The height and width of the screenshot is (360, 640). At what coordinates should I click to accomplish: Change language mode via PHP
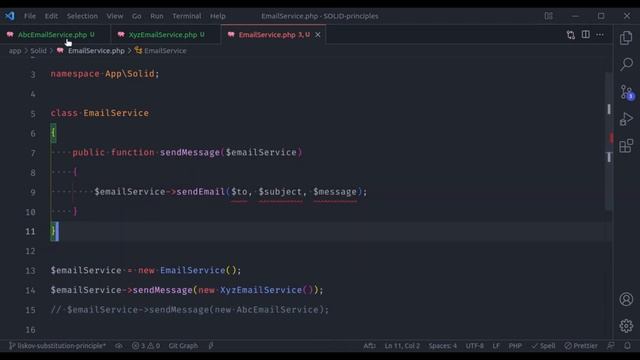(x=515, y=346)
